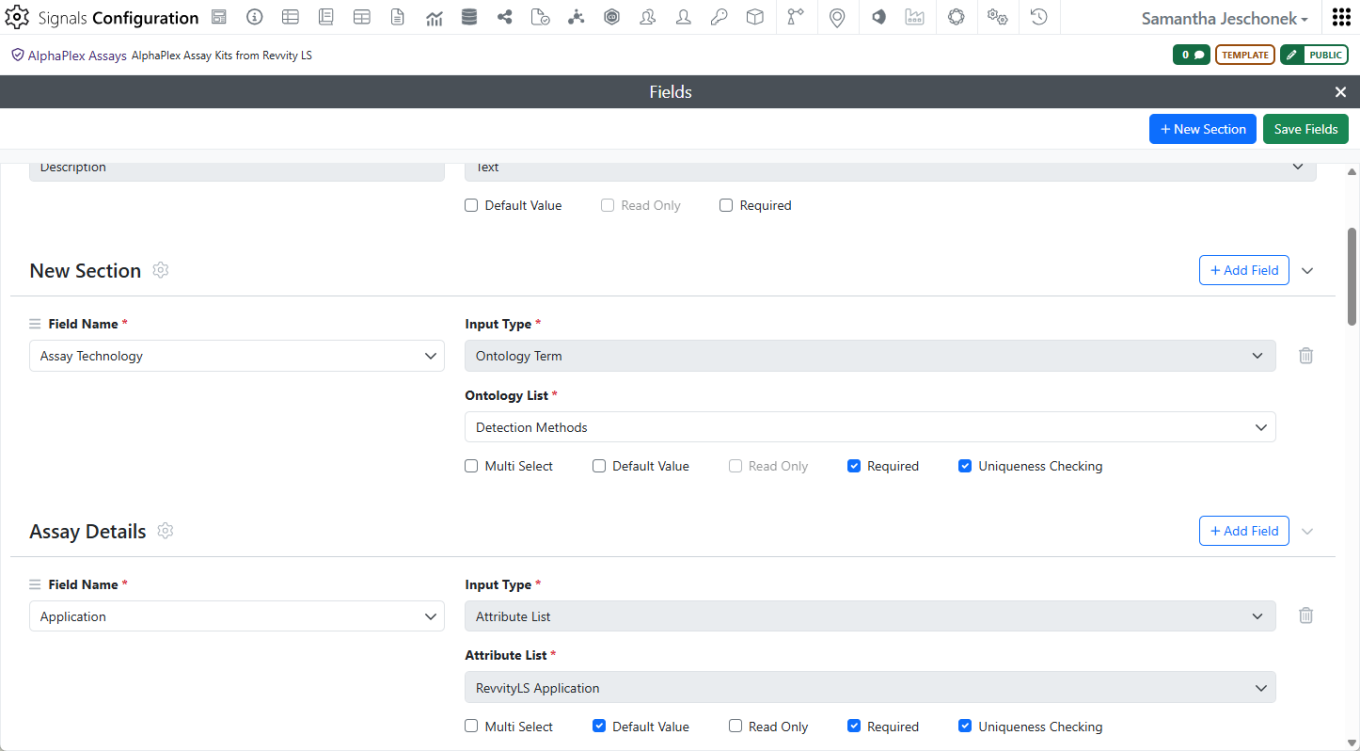Click the vertical scrollbar thumb
This screenshot has width=1360, height=751.
tap(1352, 277)
